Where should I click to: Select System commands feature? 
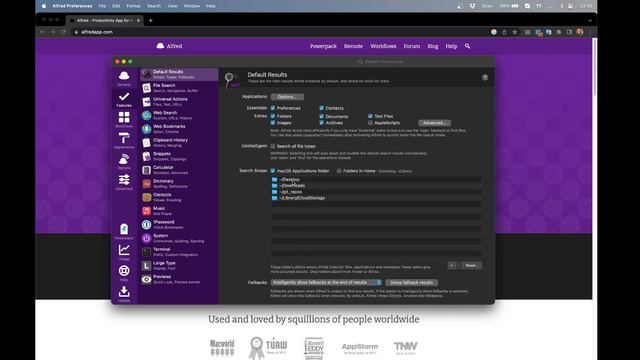[x=179, y=238]
